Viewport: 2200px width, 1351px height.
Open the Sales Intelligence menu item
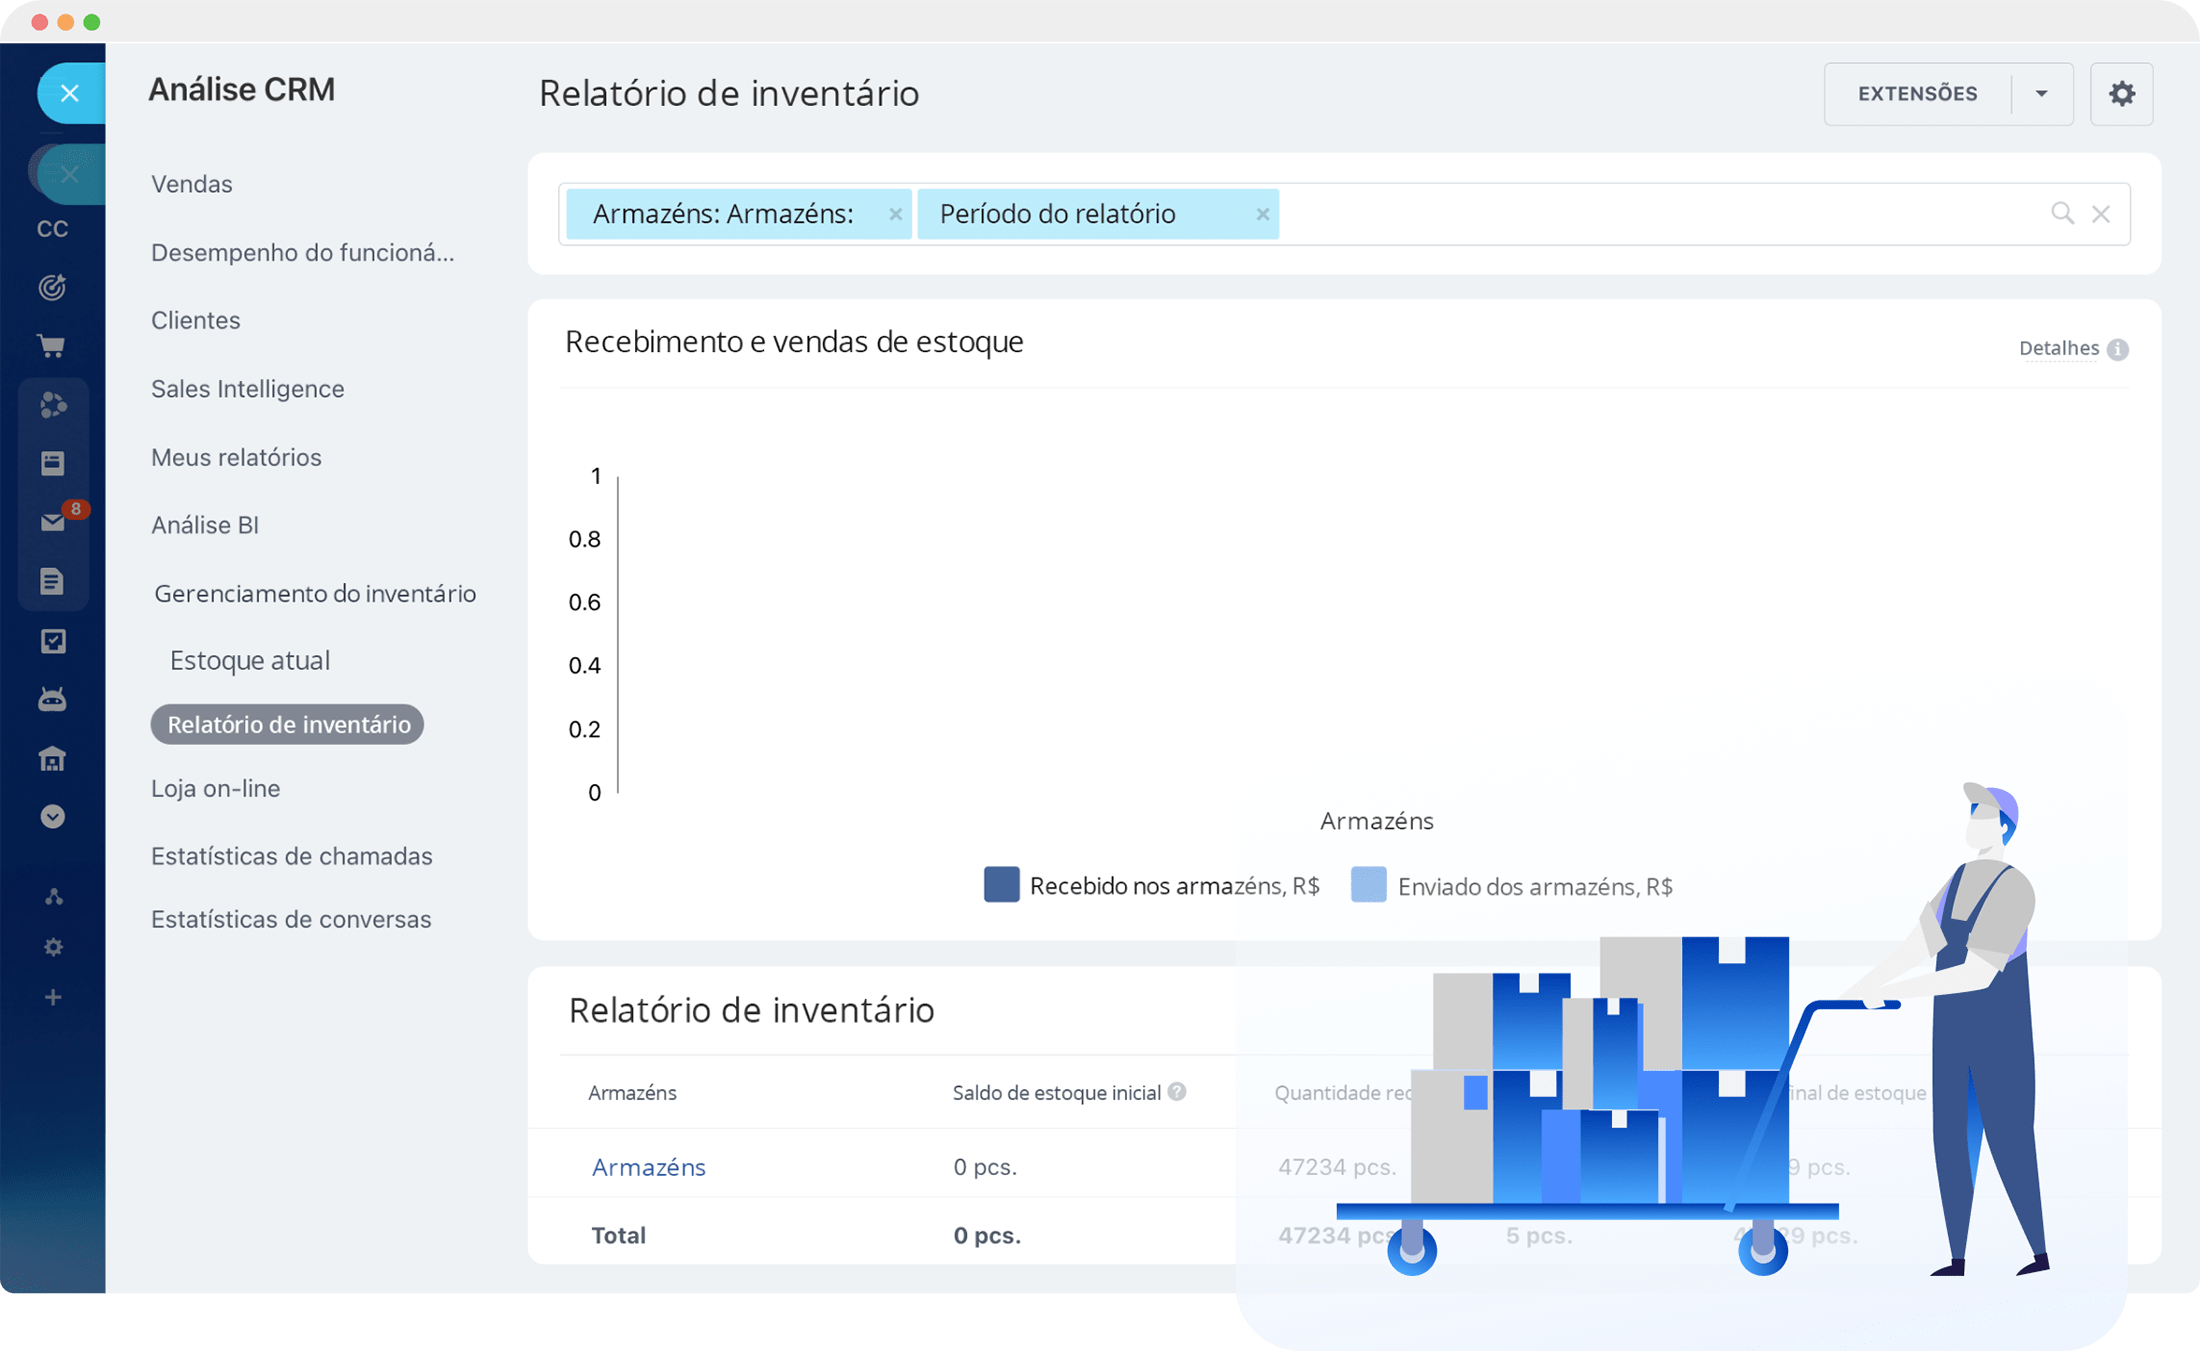click(x=247, y=389)
